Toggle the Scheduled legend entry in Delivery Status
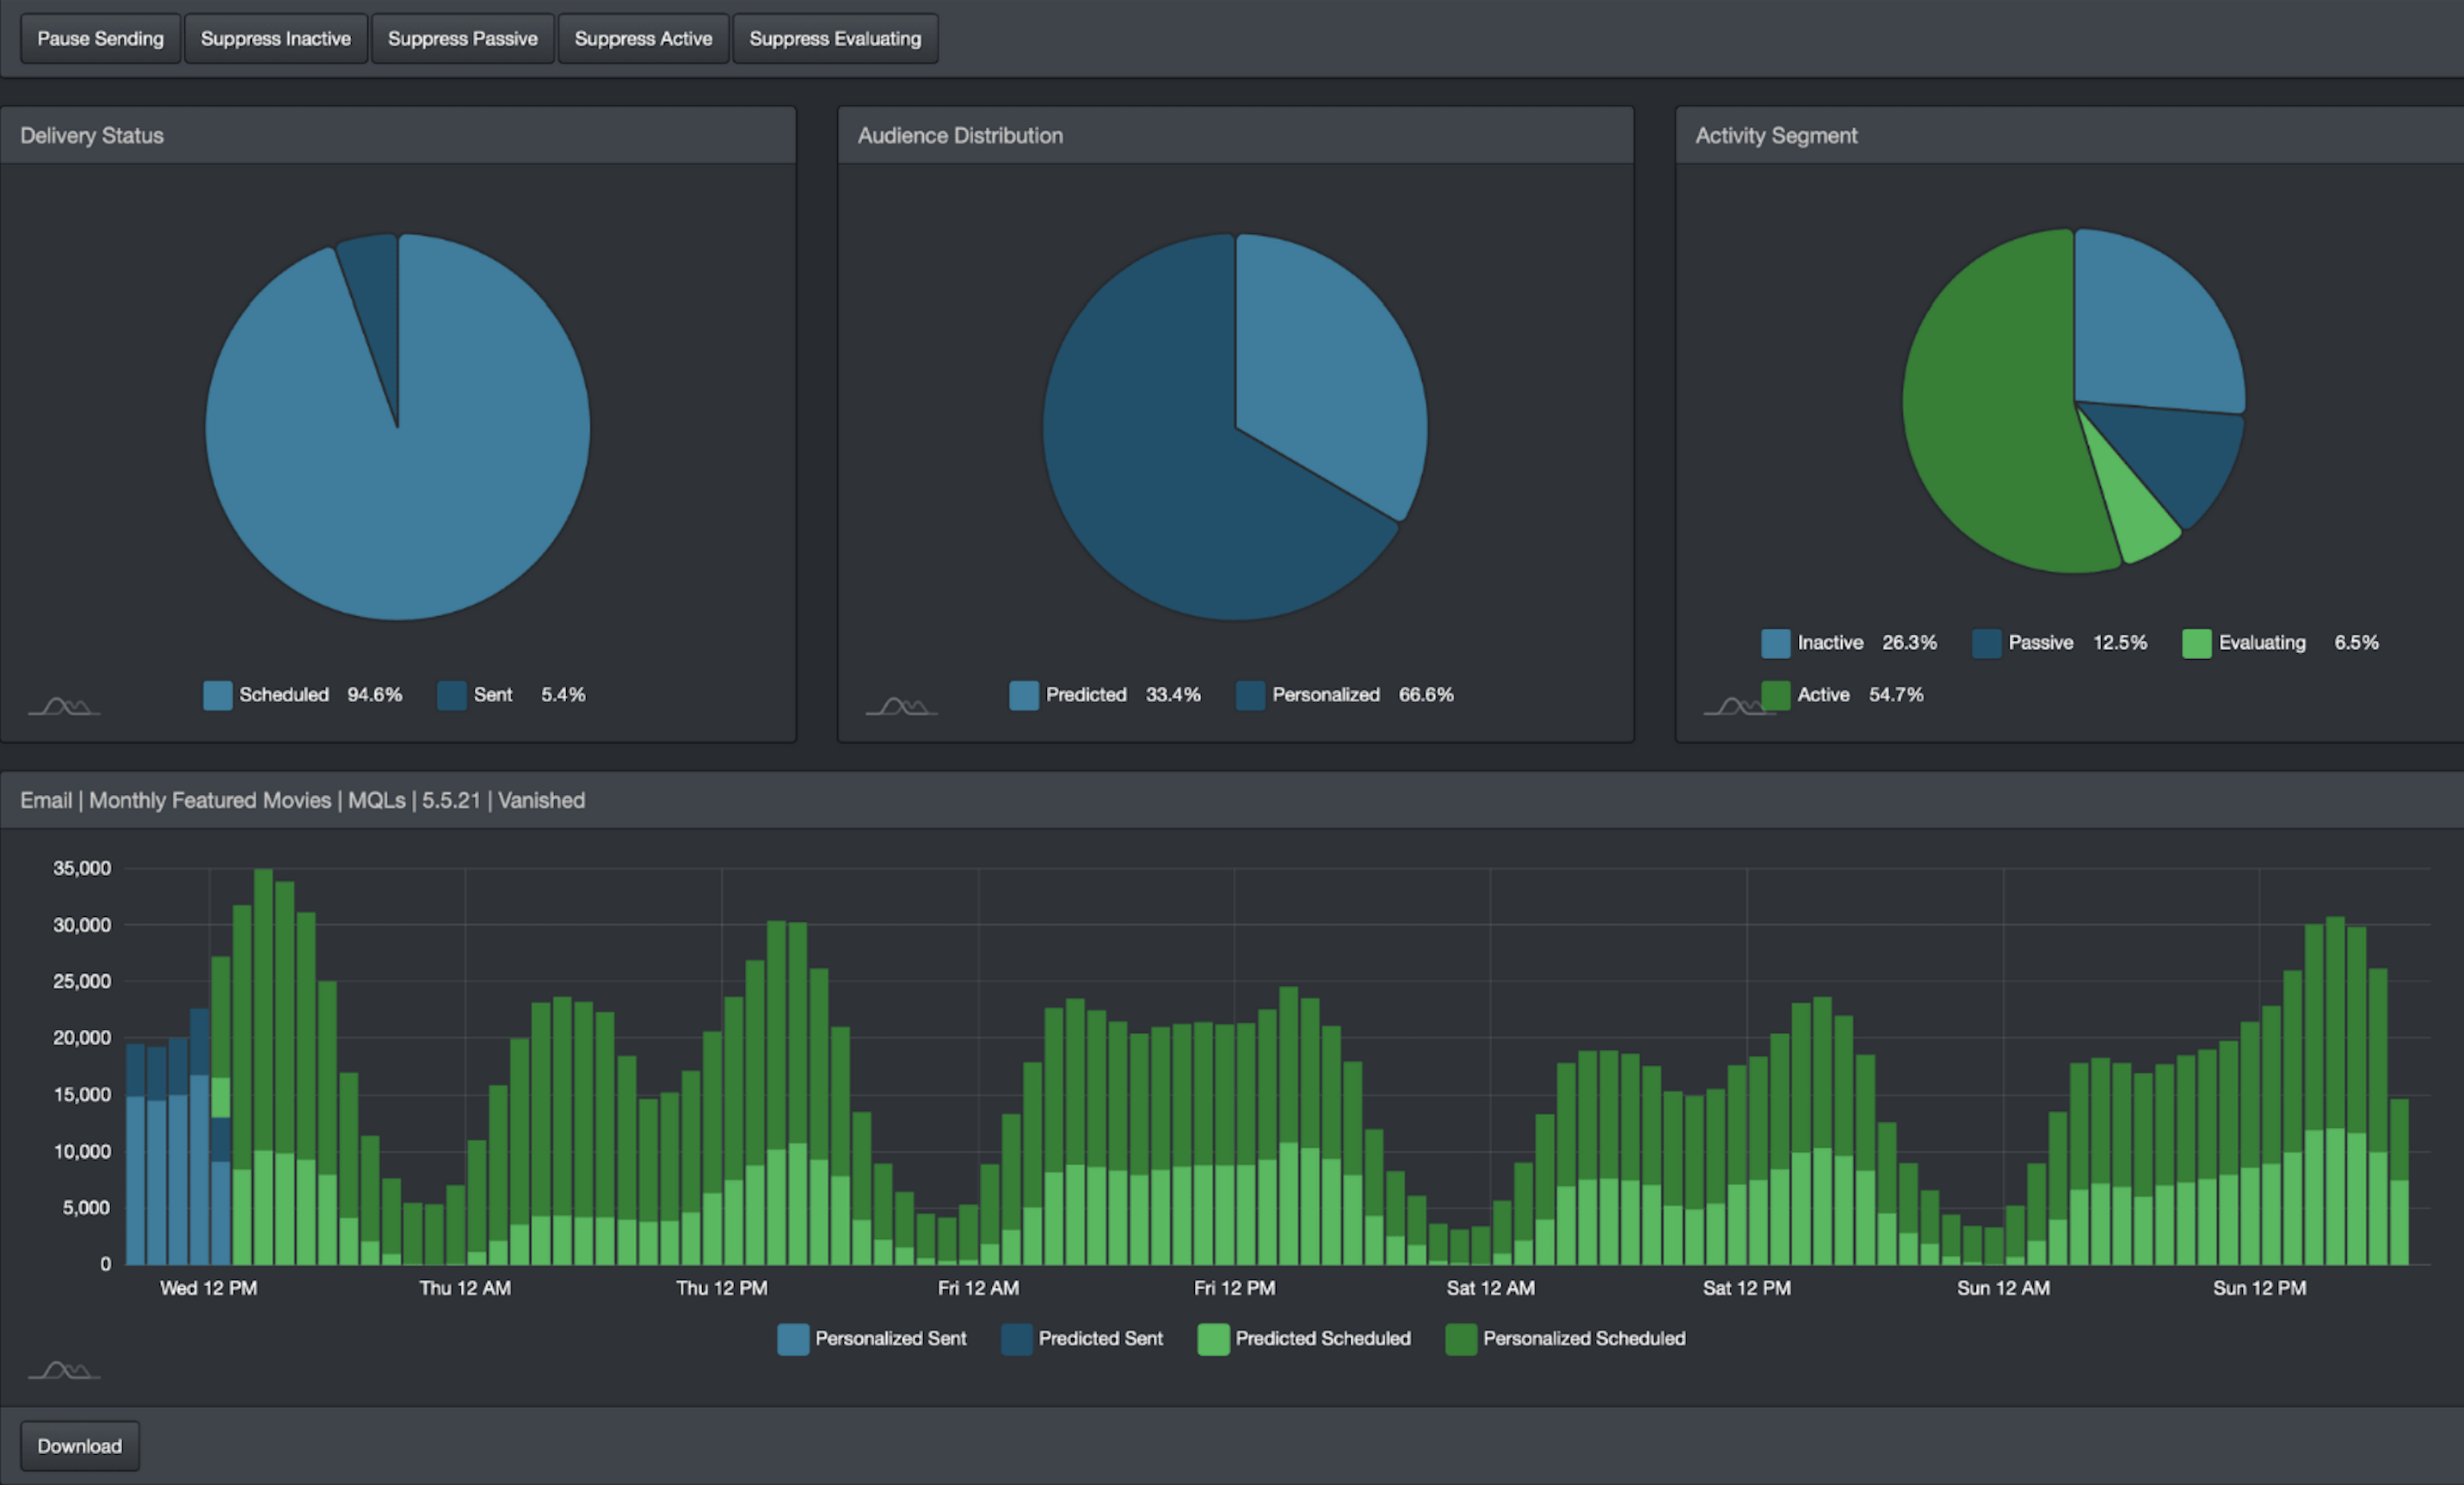 (x=283, y=695)
